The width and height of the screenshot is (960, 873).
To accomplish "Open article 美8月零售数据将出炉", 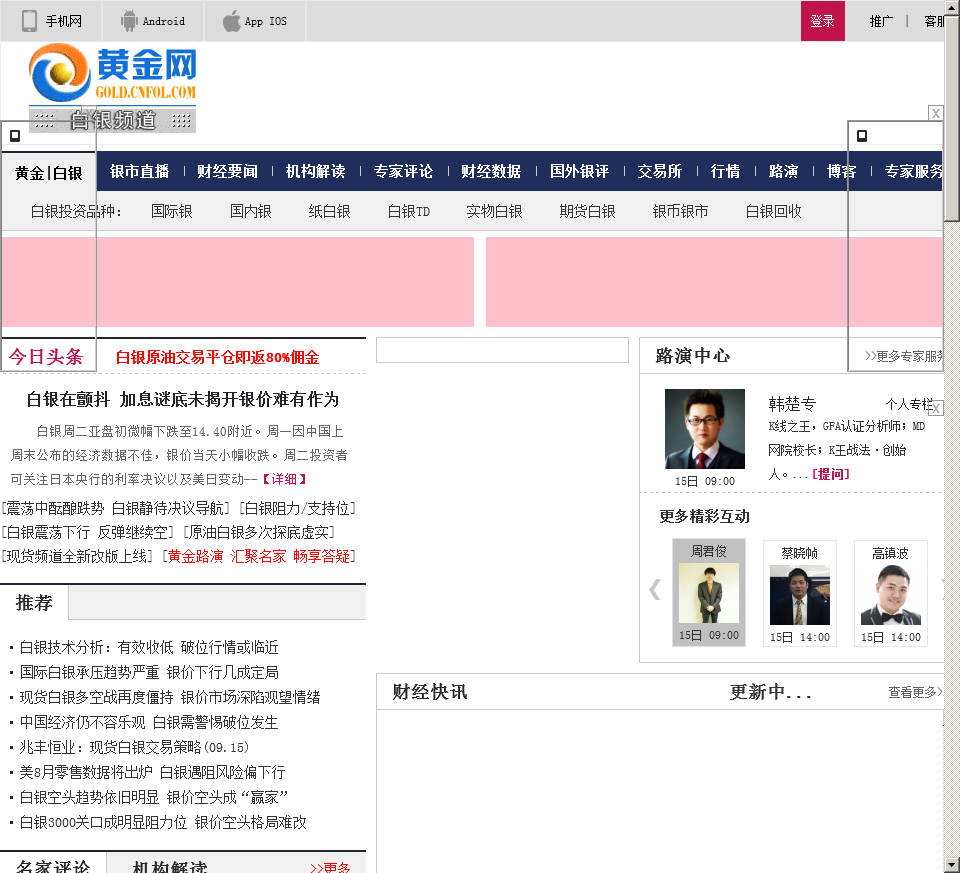I will point(152,773).
